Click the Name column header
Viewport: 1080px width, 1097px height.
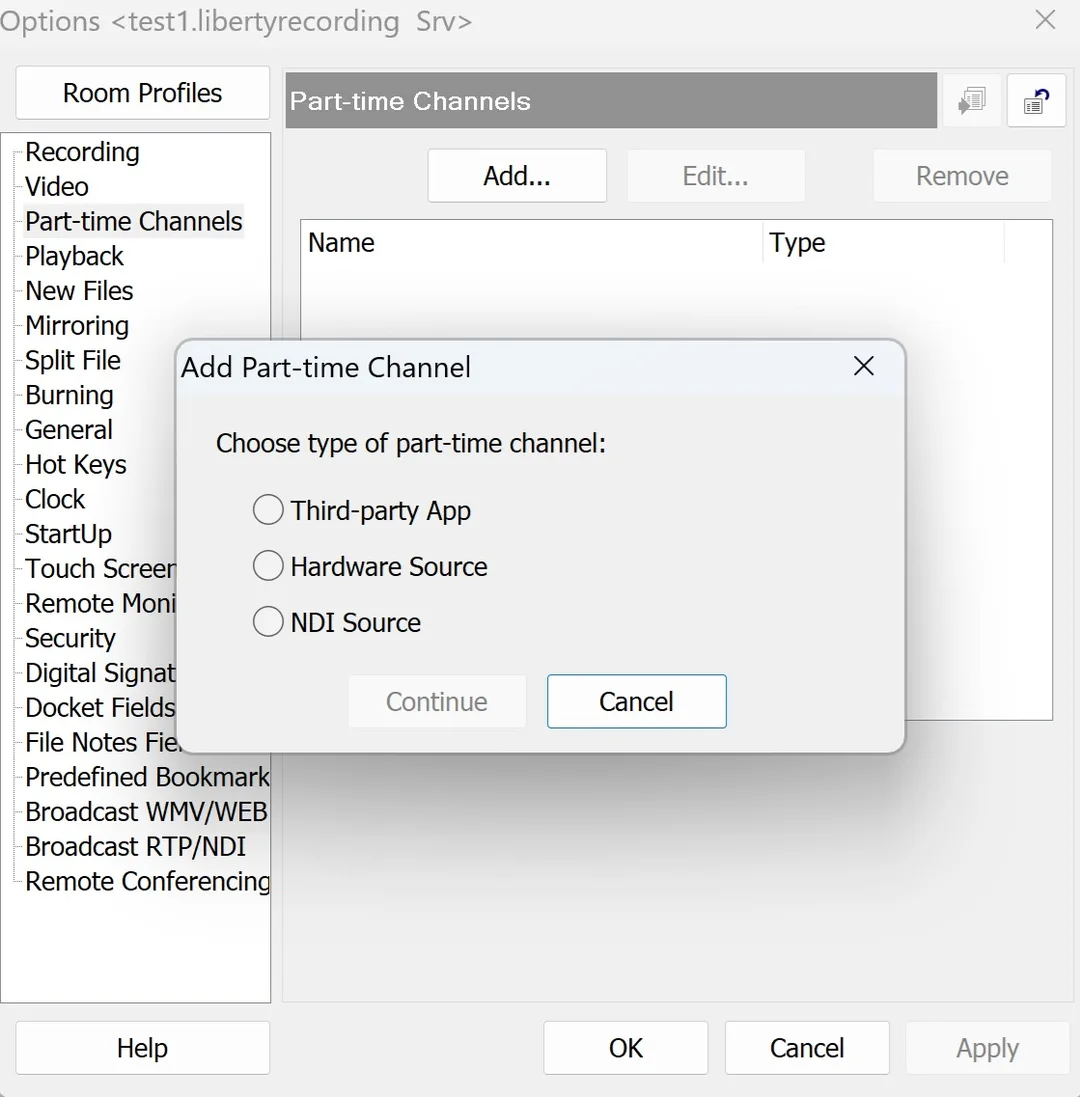point(532,243)
